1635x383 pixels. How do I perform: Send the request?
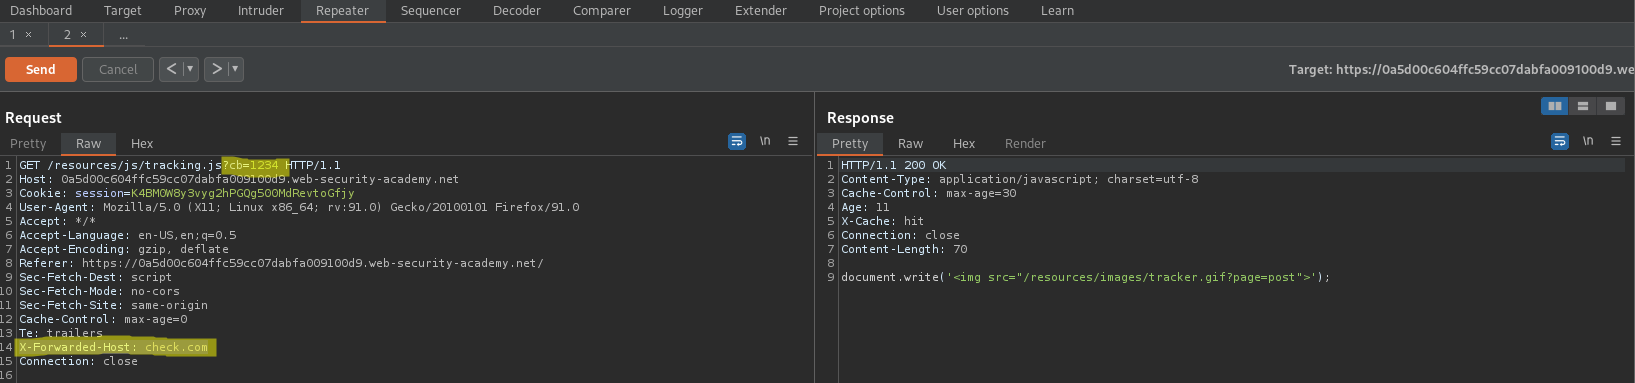pos(41,69)
